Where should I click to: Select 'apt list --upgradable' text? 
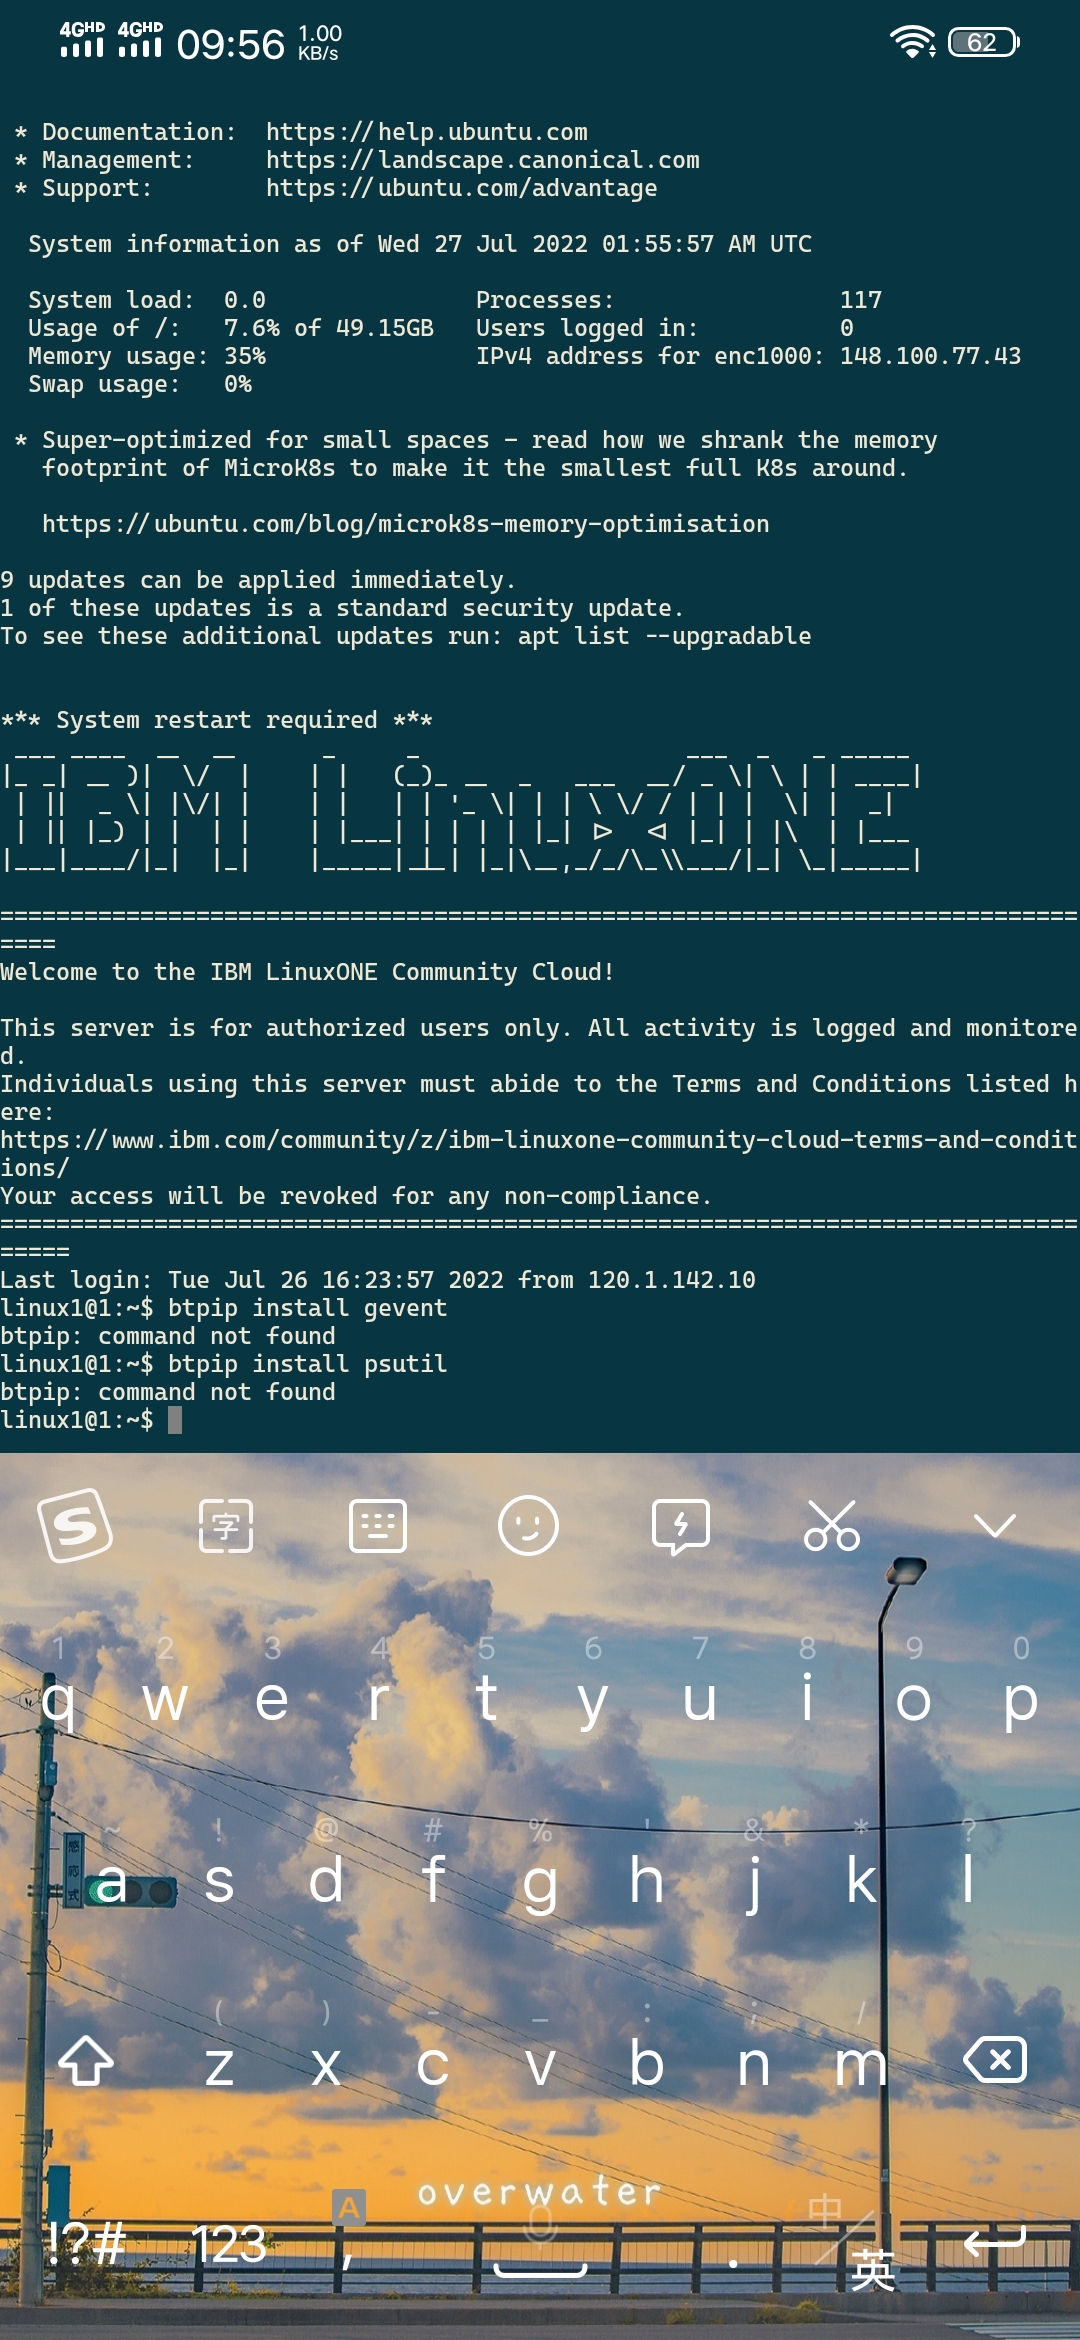click(x=665, y=636)
